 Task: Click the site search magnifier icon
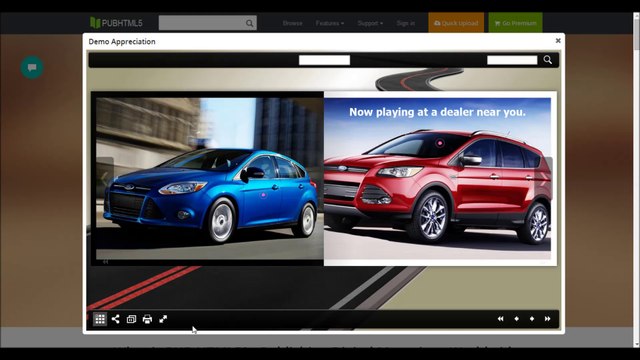click(250, 23)
